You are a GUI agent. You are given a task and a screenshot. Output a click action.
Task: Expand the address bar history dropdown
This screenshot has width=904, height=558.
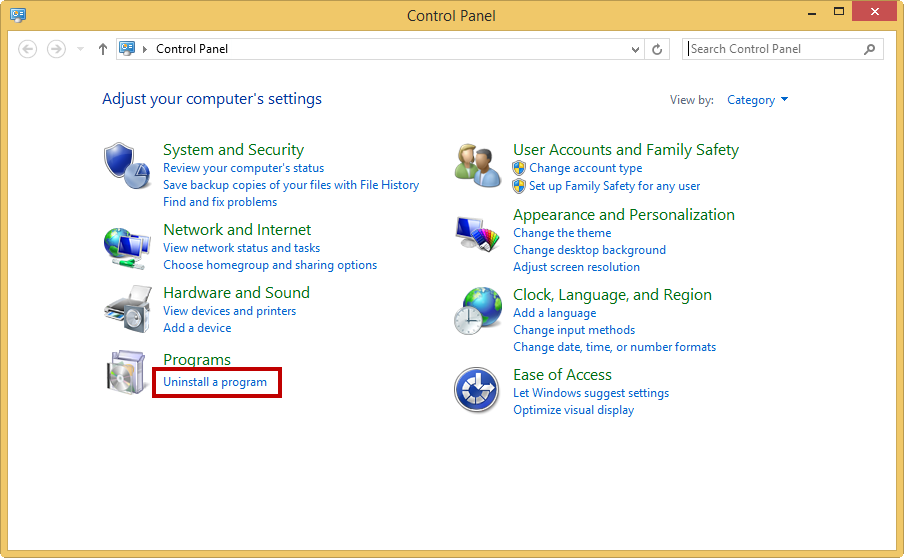(635, 49)
